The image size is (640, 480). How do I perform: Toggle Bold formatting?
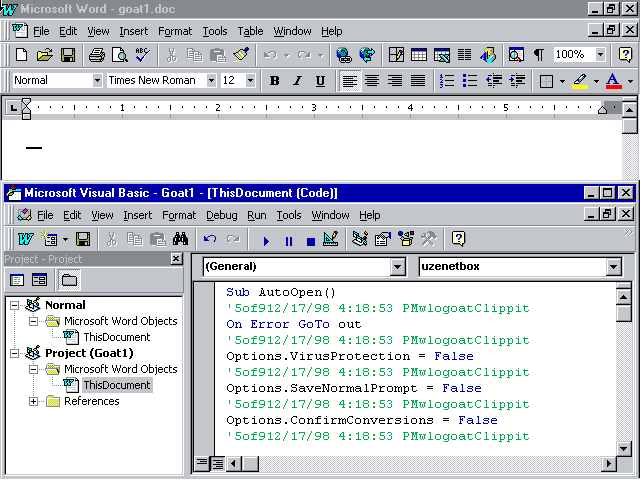[275, 81]
